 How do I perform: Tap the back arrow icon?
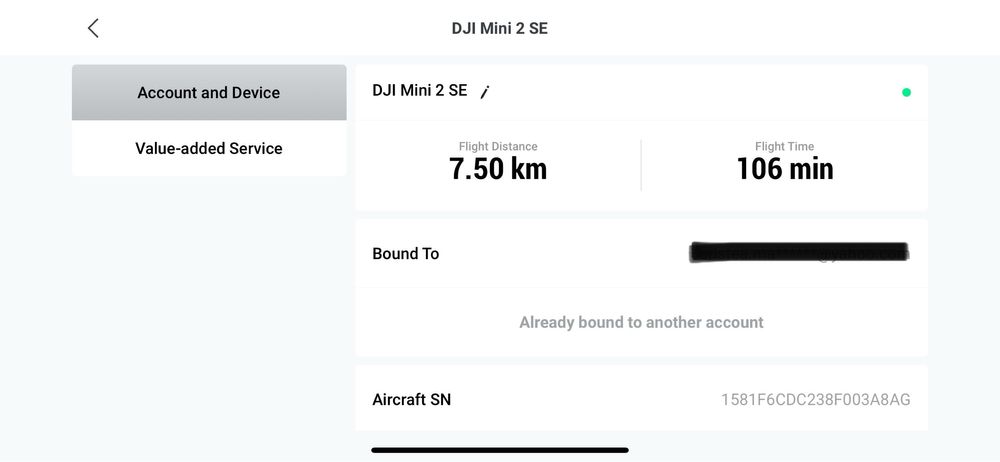pos(93,28)
